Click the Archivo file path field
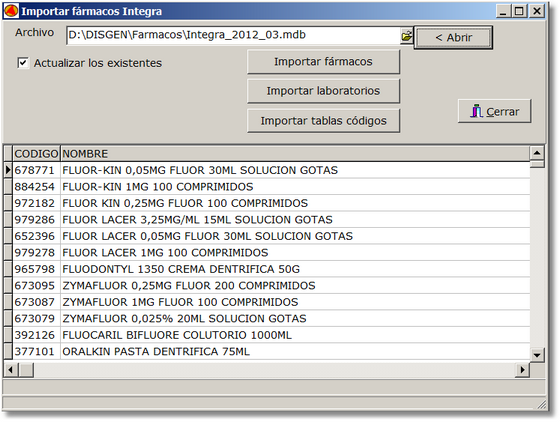The image size is (560, 422). pyautogui.click(x=234, y=35)
